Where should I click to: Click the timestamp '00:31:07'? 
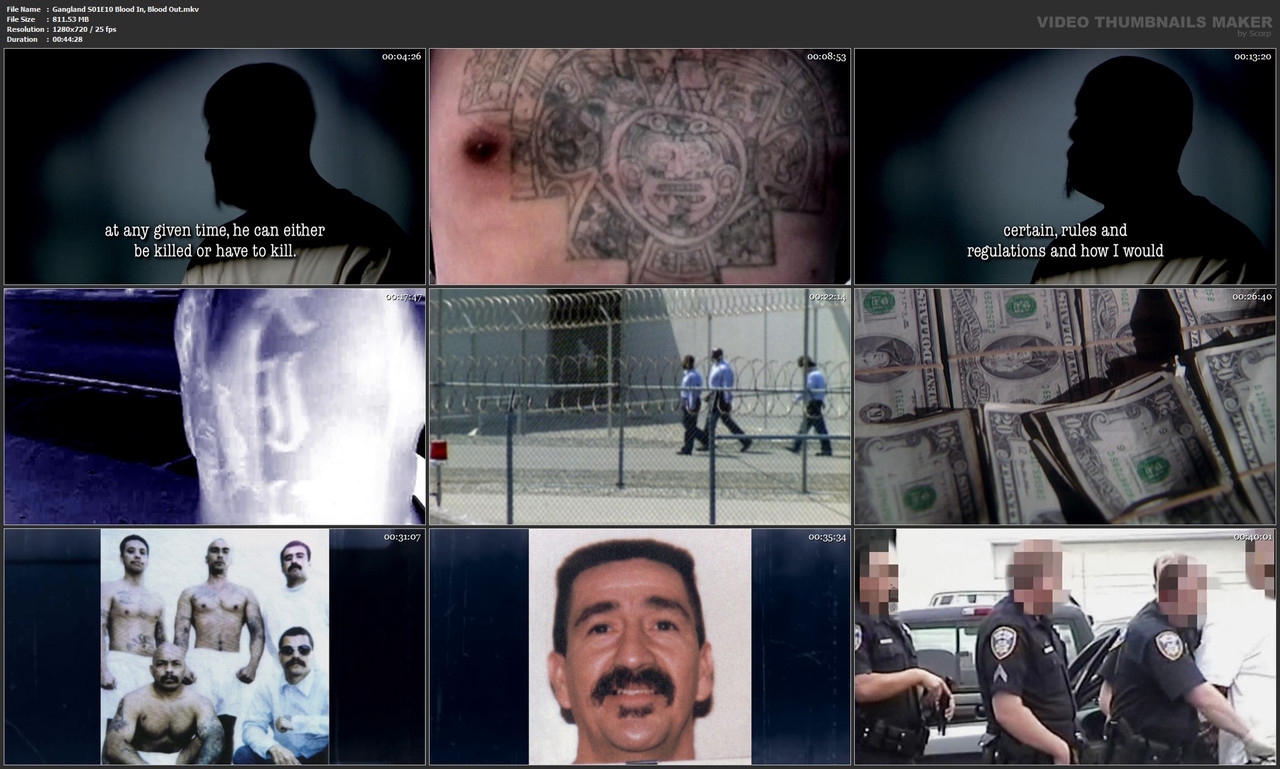tap(402, 537)
